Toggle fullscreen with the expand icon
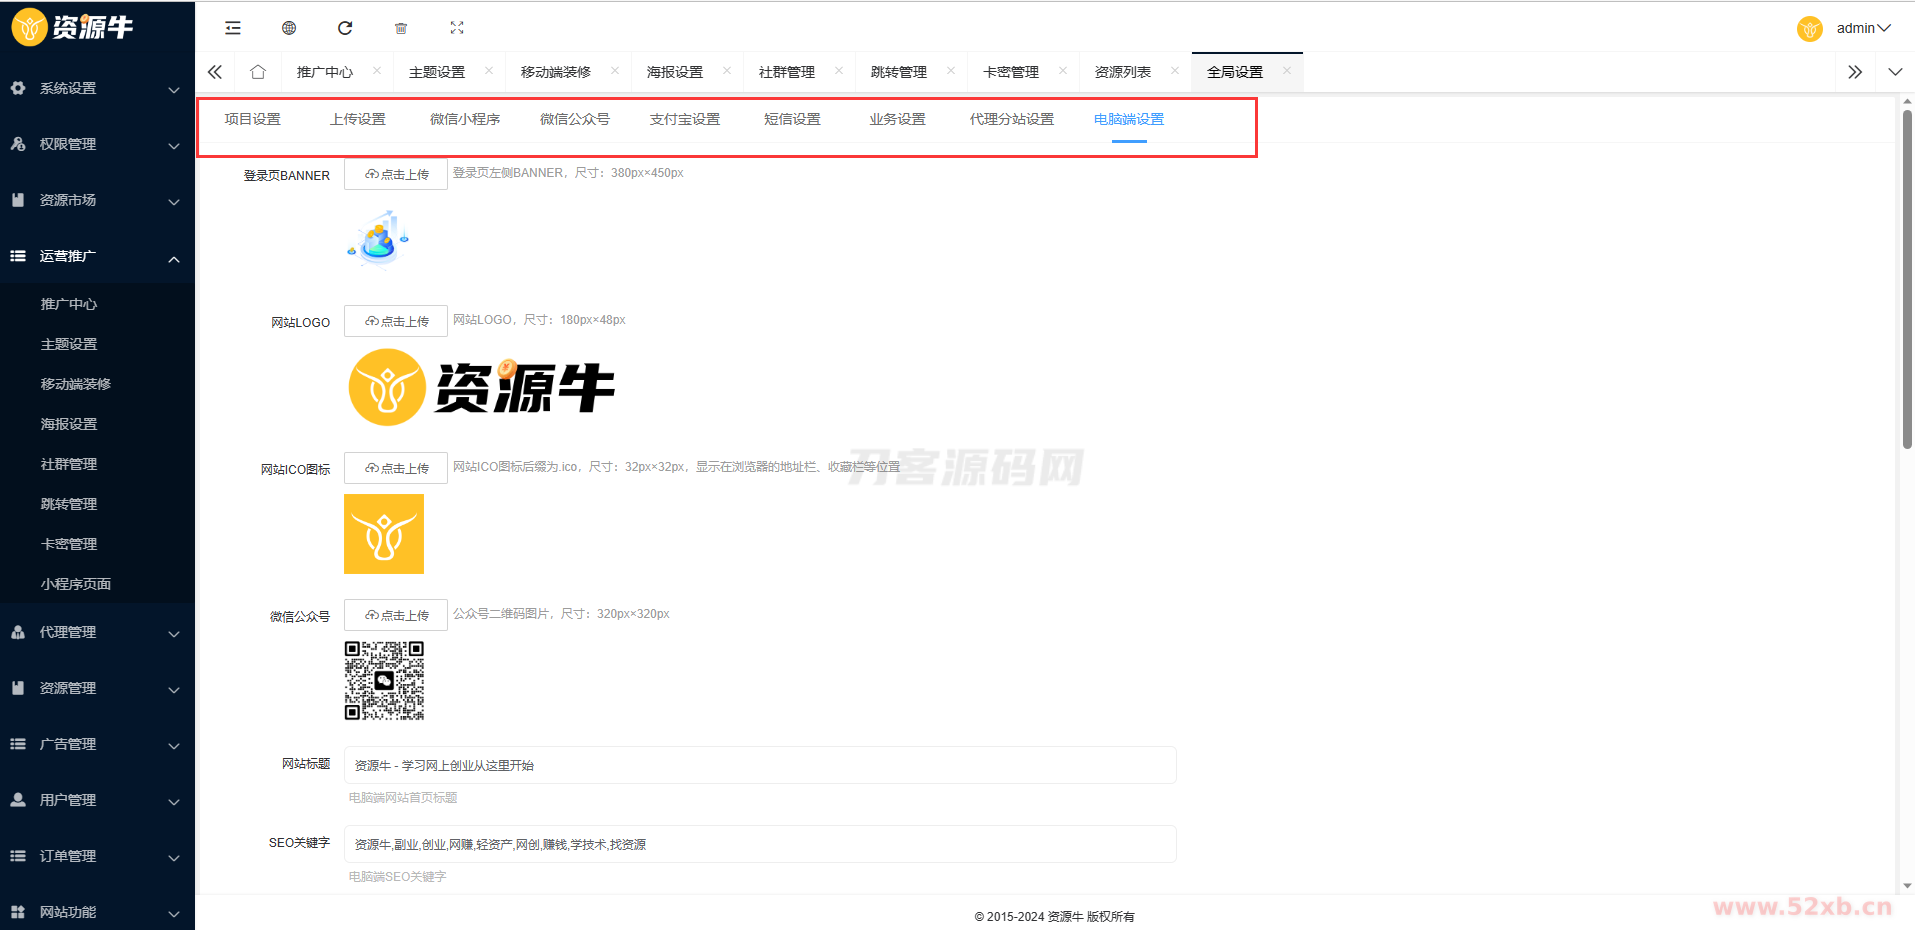The image size is (1915, 930). (457, 28)
